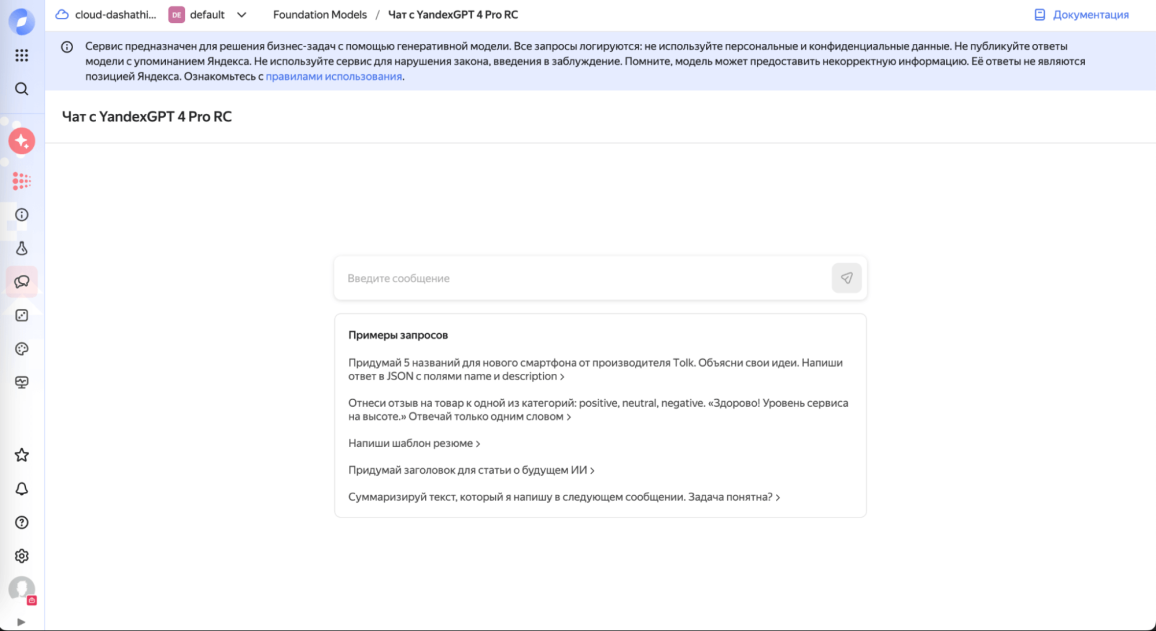Click the Yandex Cloud logo icon

pos(21,22)
